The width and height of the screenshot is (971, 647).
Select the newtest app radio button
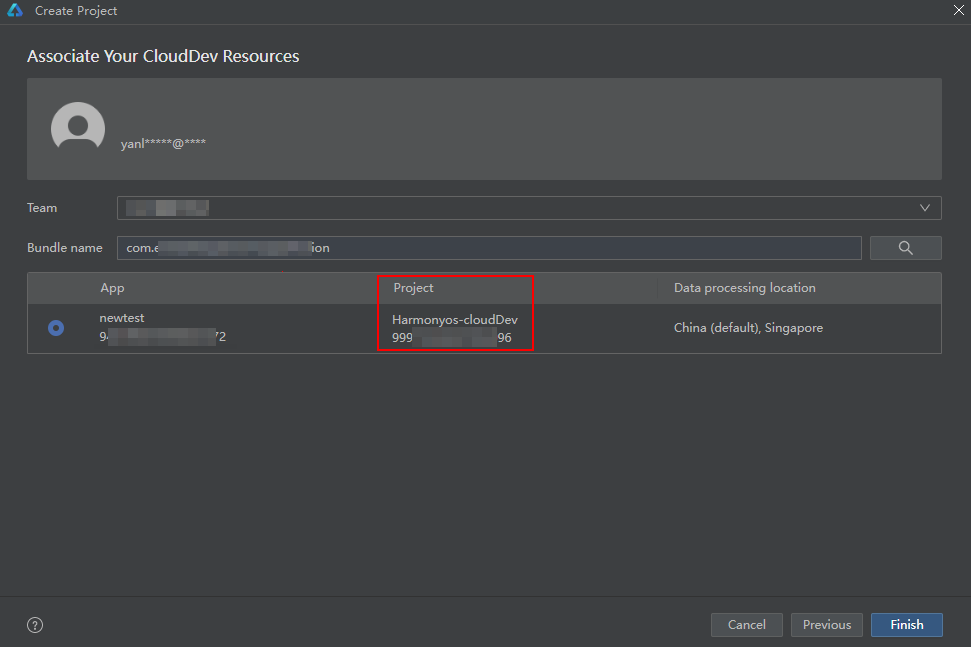[56, 328]
